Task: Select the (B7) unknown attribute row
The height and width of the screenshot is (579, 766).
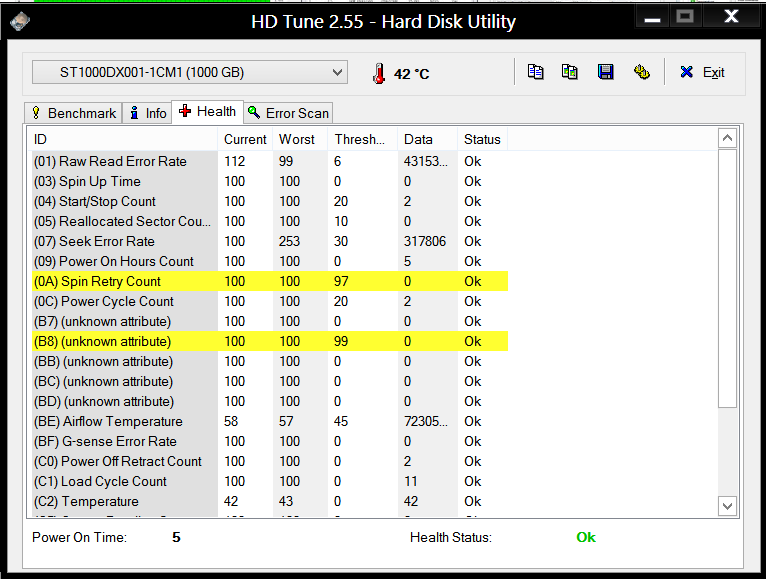Action: click(x=270, y=322)
